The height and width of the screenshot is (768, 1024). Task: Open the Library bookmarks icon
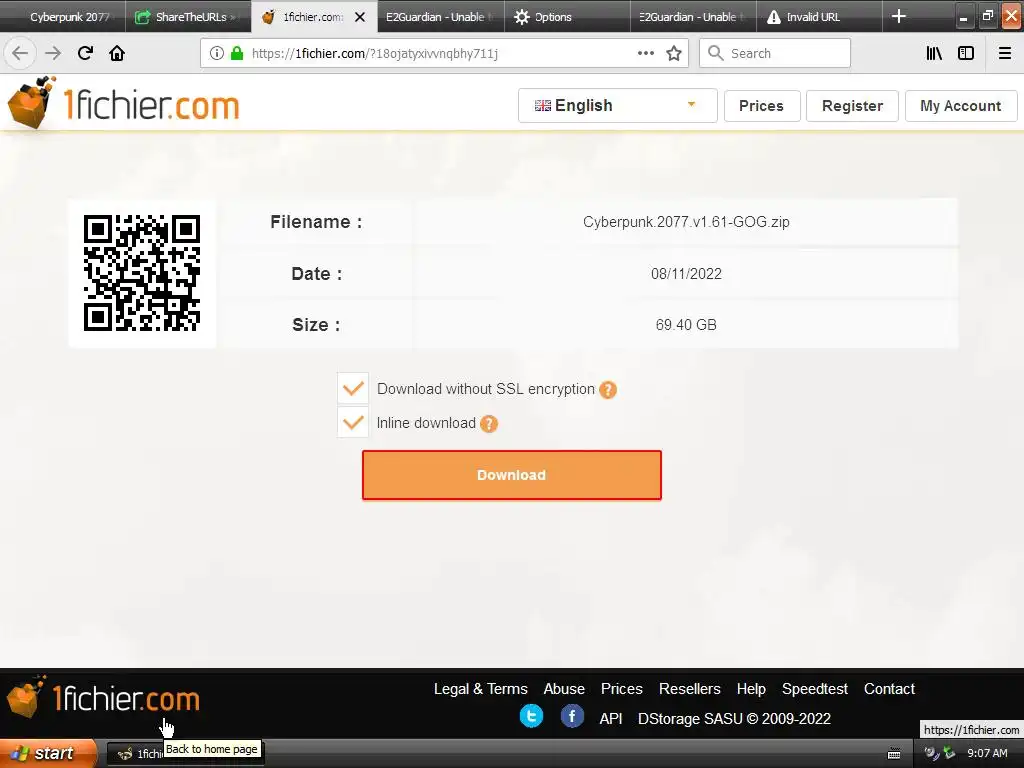[934, 53]
